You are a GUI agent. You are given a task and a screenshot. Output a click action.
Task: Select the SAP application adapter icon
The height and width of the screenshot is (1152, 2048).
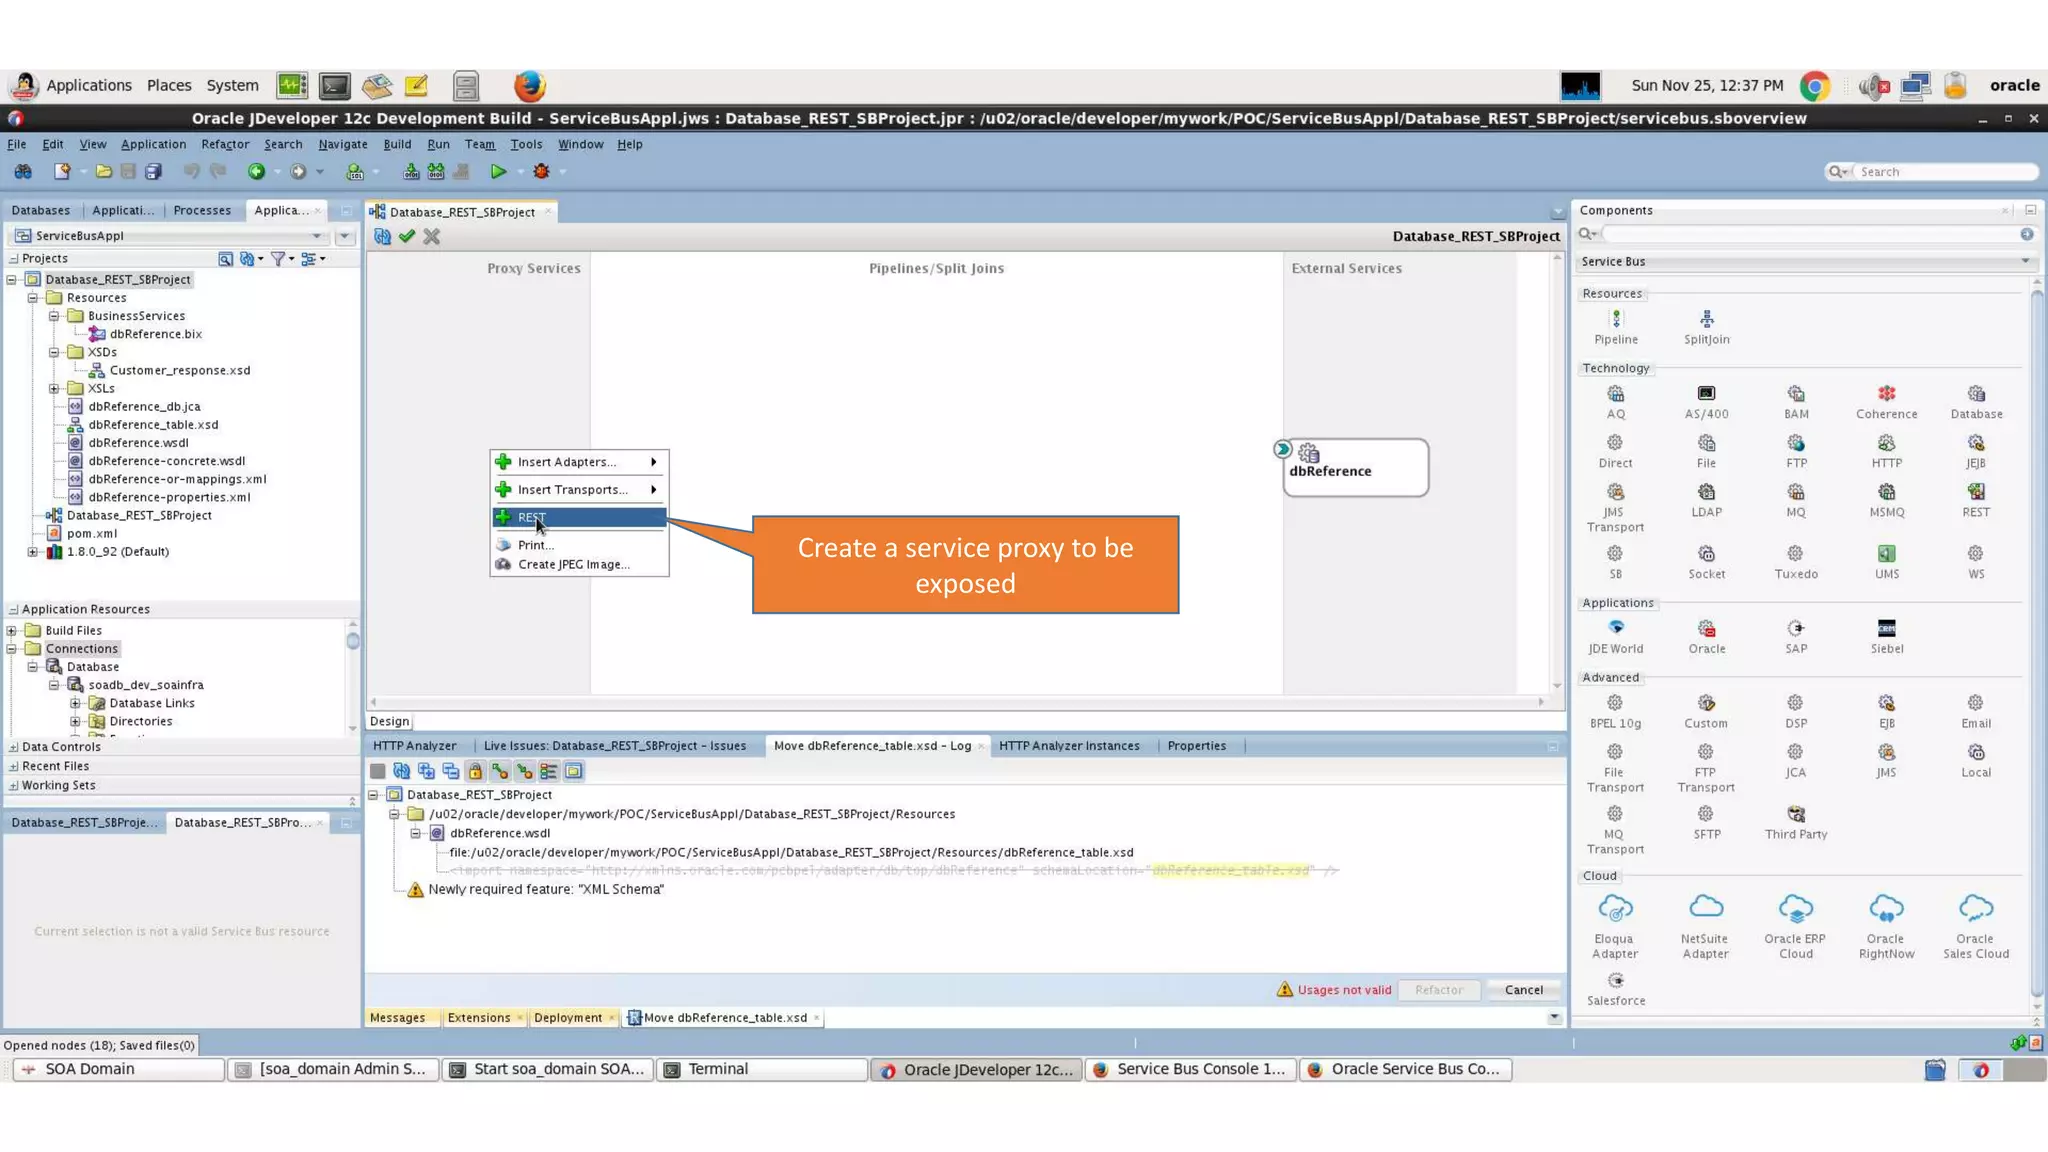coord(1796,628)
